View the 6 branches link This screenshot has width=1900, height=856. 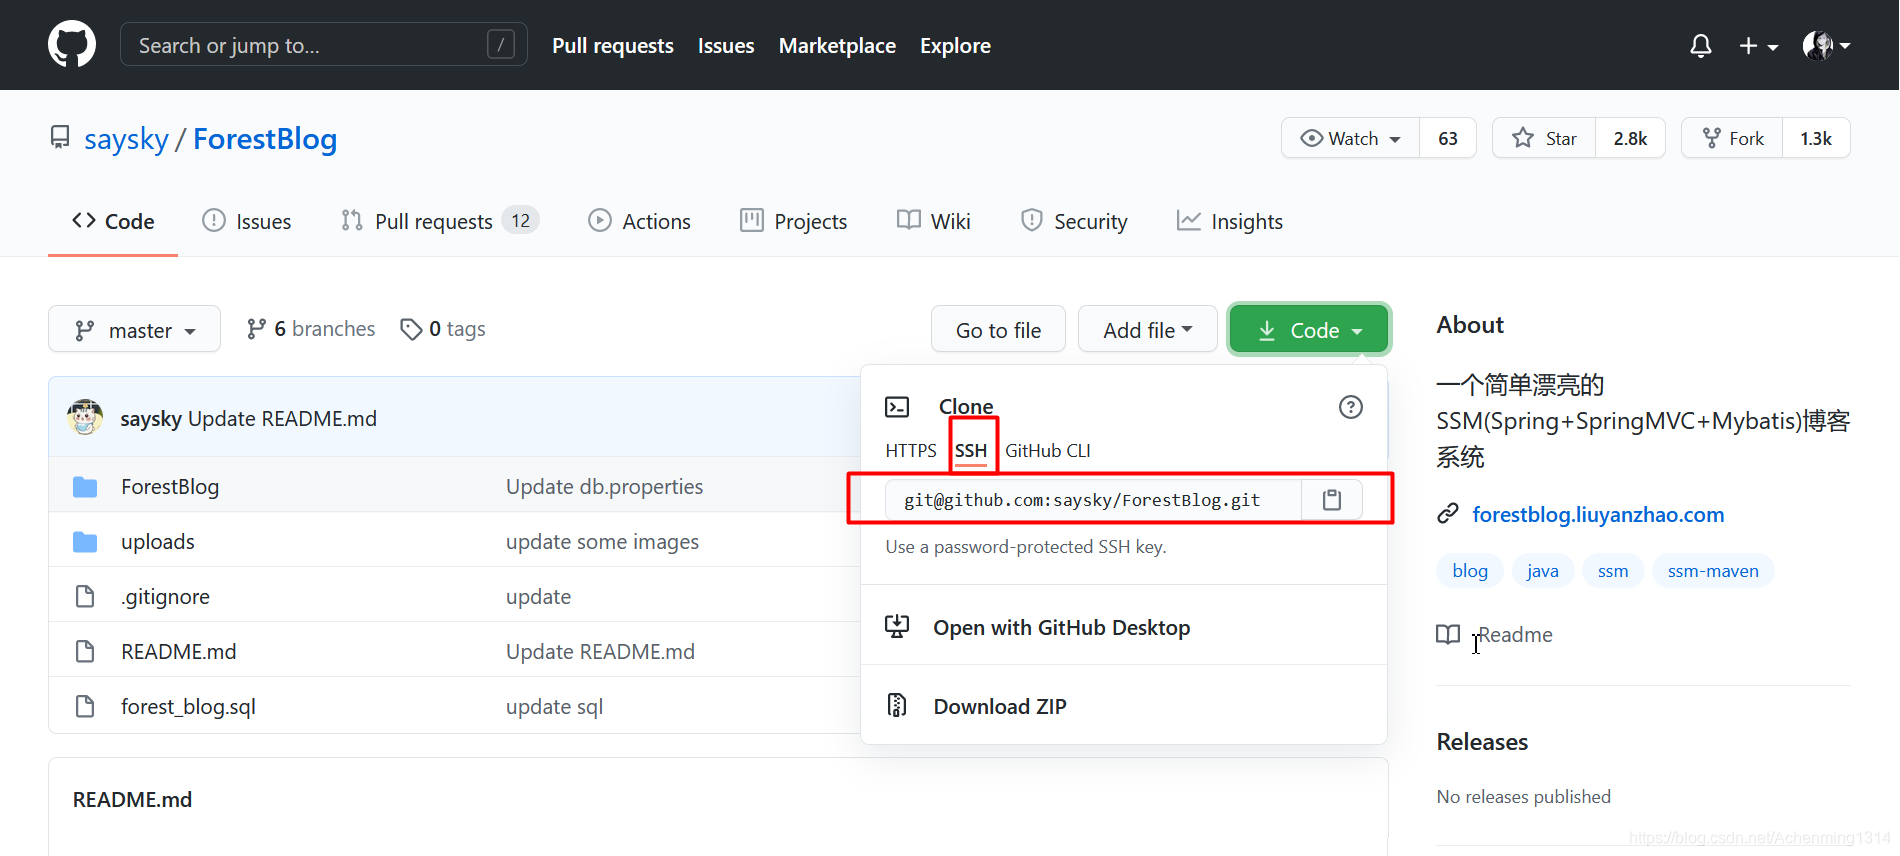click(311, 329)
